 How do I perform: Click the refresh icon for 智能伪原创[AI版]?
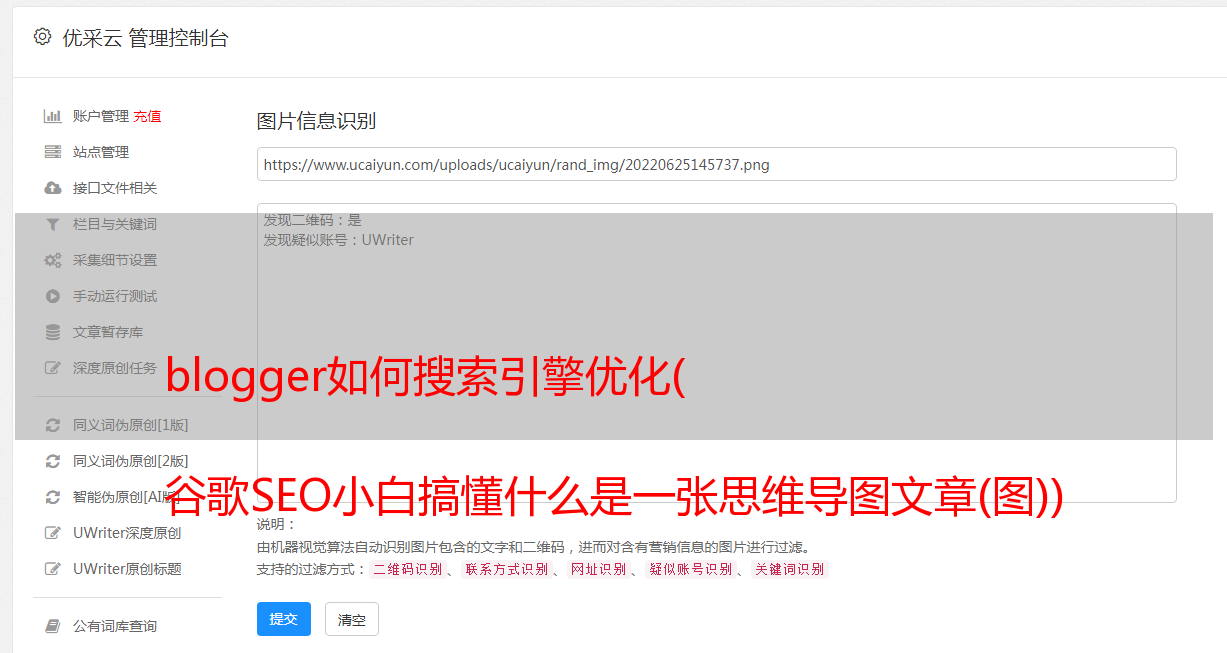click(x=53, y=497)
